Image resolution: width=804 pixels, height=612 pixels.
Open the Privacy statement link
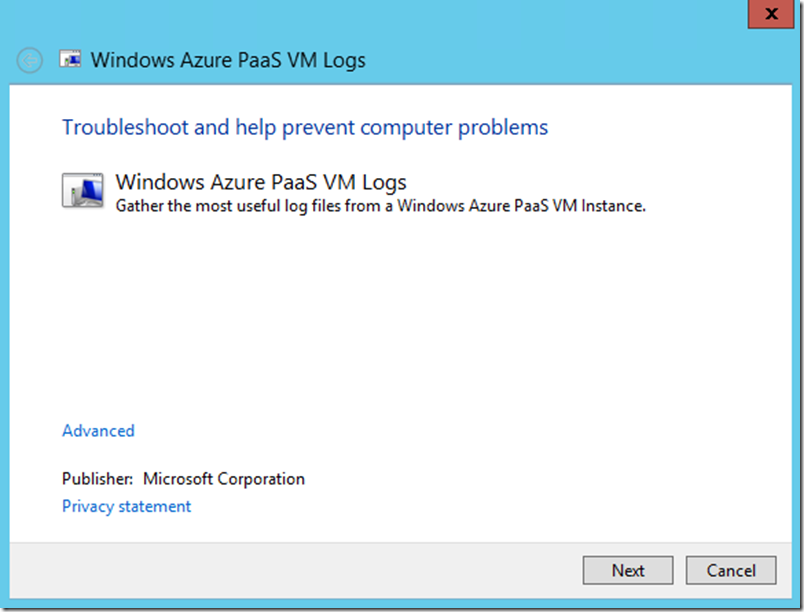[126, 507]
